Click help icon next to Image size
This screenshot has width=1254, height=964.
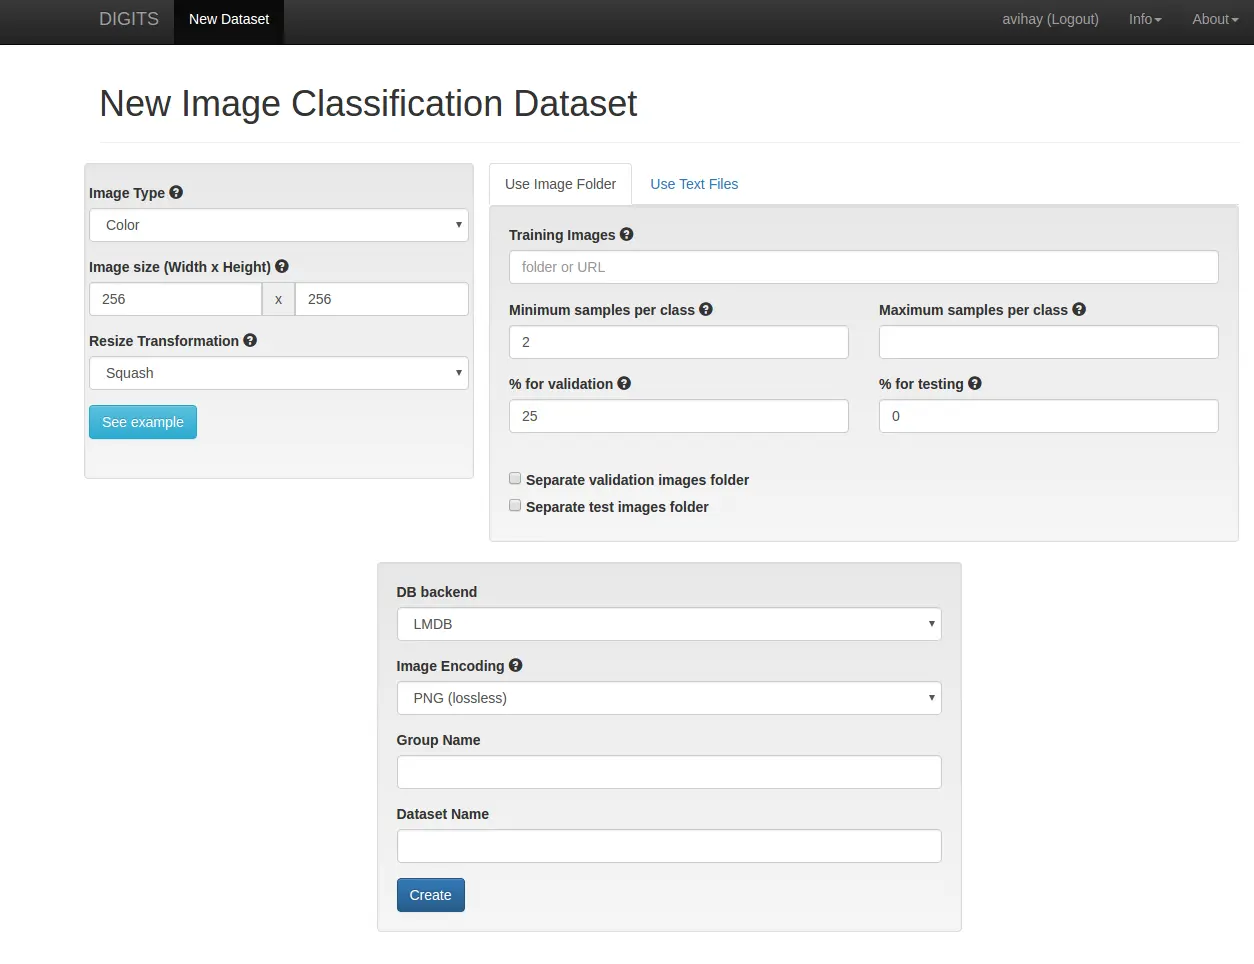pyautogui.click(x=282, y=267)
